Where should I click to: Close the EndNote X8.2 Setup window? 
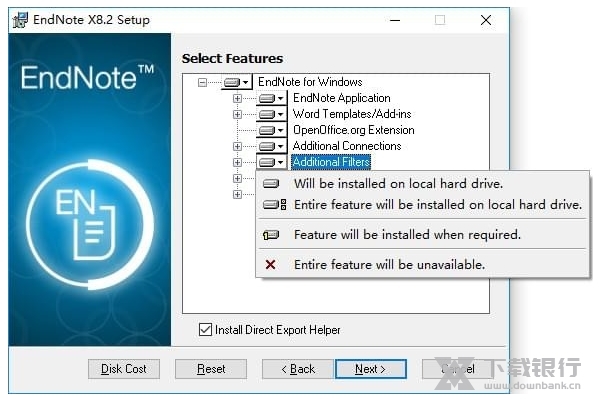[x=486, y=20]
